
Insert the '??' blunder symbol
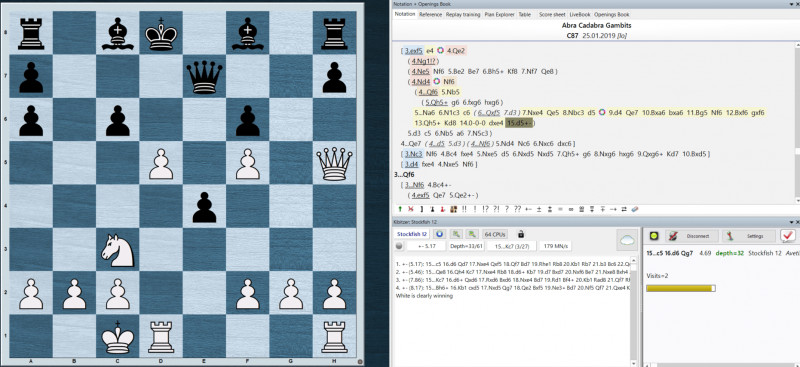point(517,209)
